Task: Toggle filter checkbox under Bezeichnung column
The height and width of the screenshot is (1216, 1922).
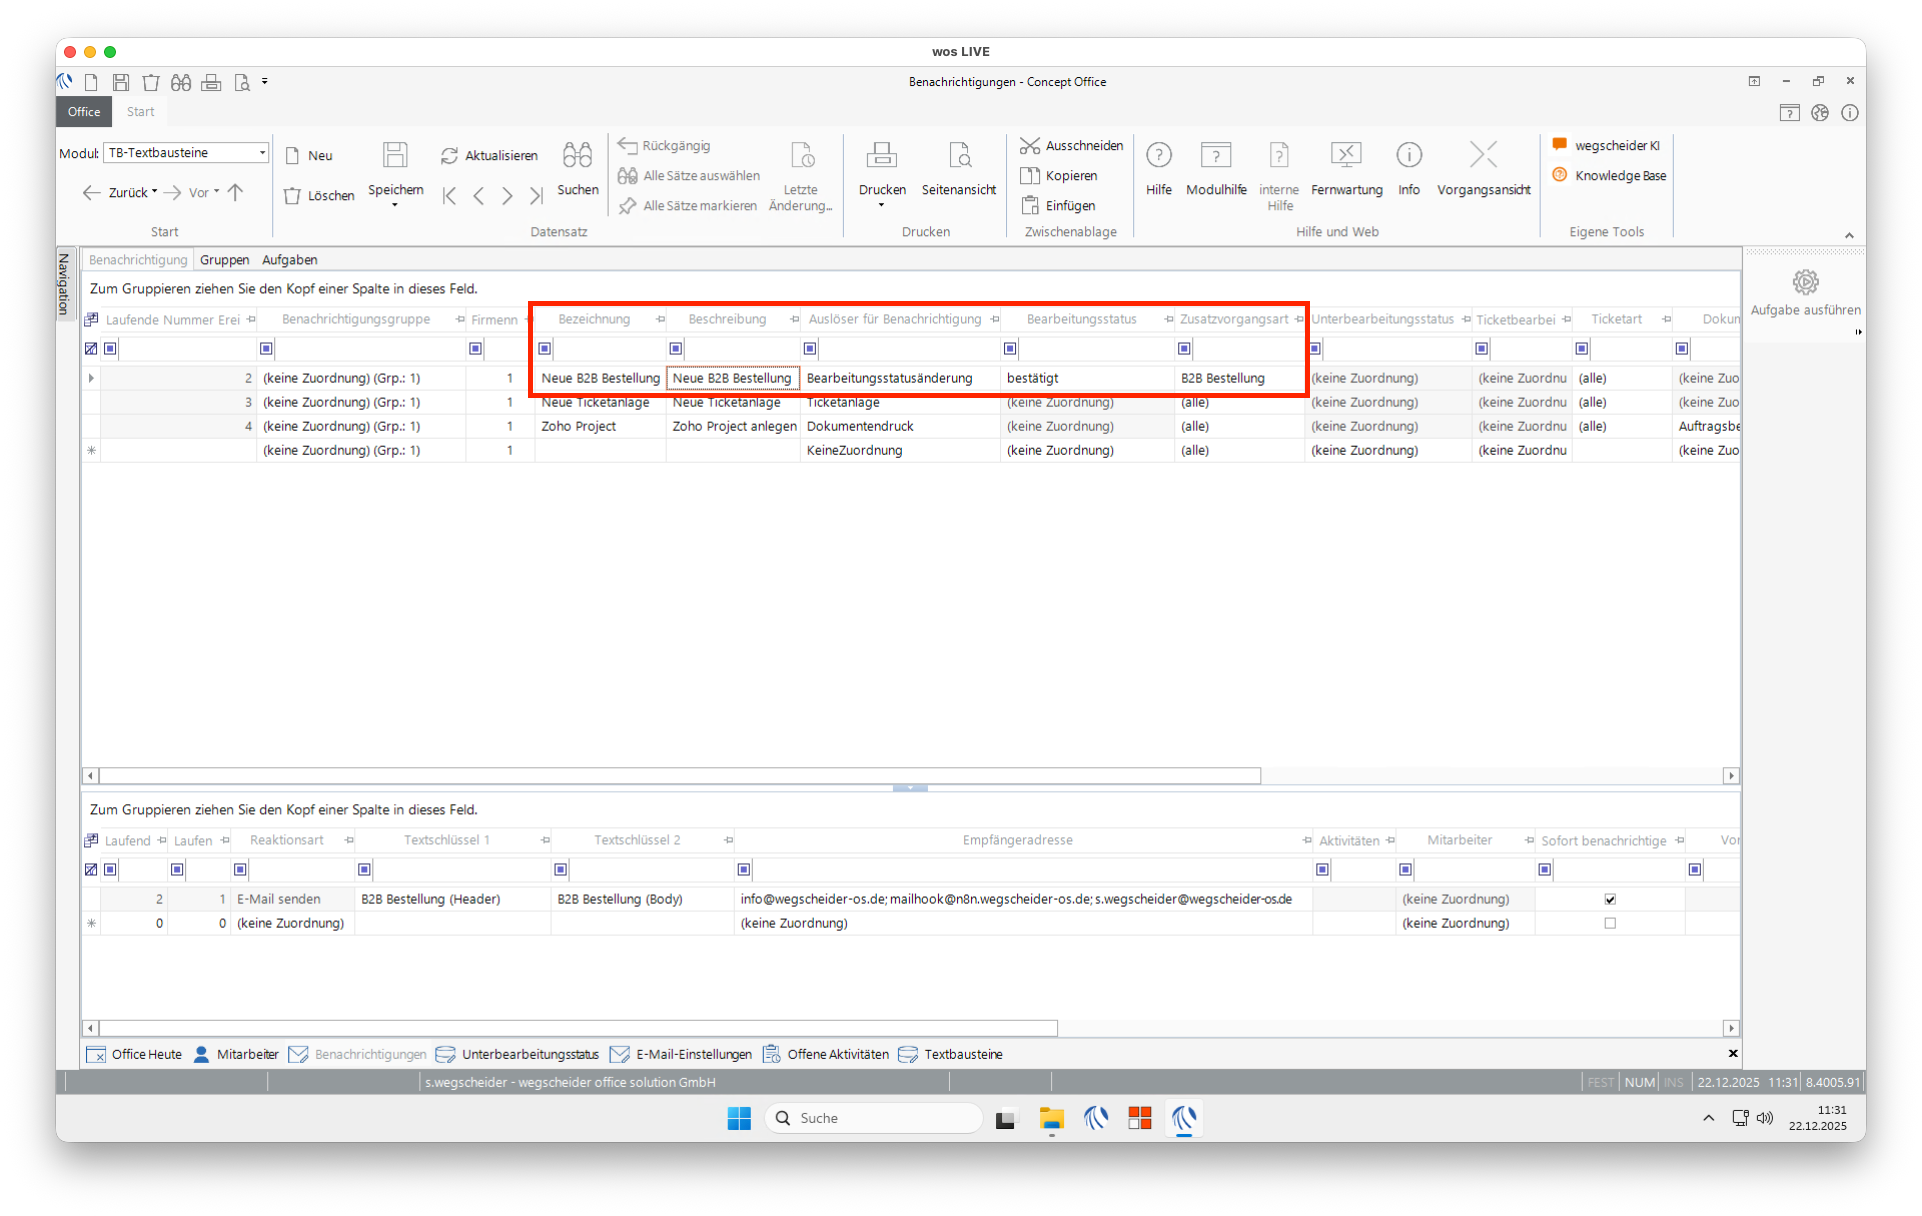Action: [545, 349]
